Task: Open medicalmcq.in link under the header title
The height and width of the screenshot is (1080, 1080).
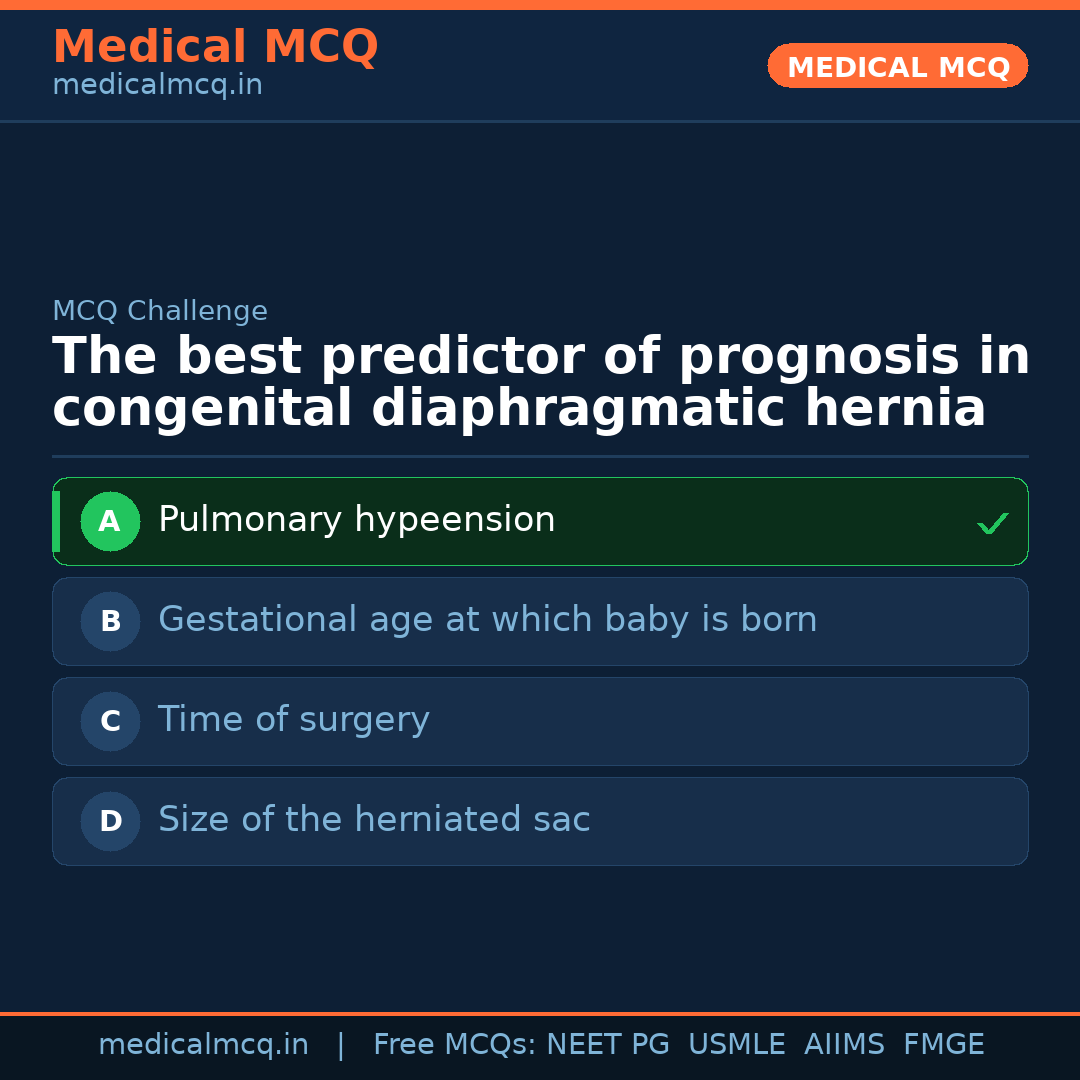Action: click(x=157, y=86)
